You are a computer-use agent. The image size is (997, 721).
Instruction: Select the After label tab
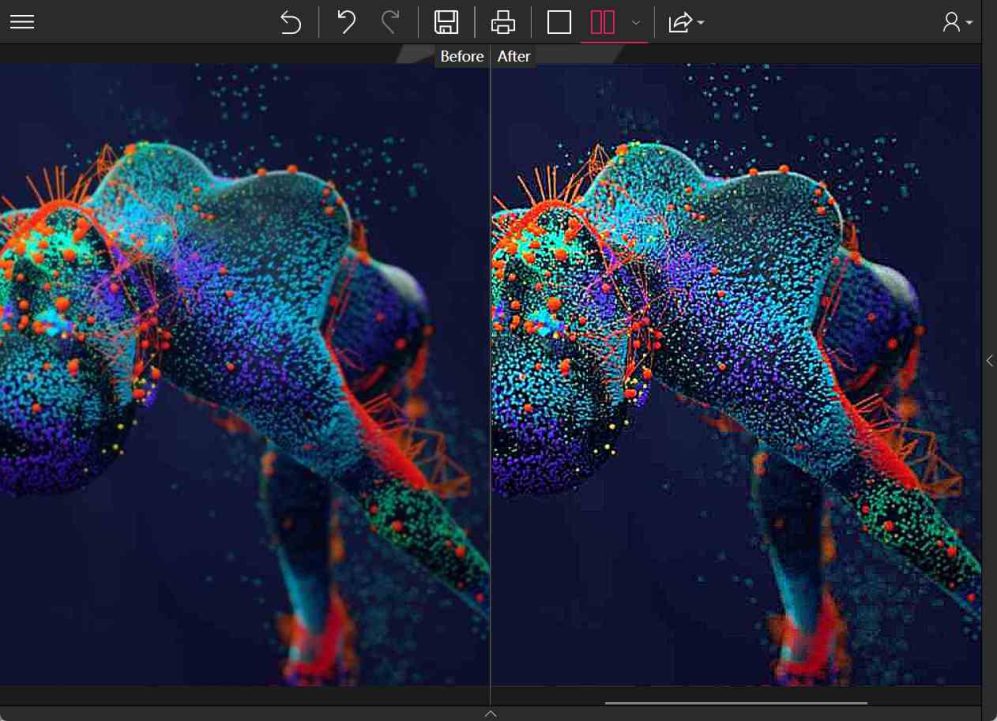[513, 56]
